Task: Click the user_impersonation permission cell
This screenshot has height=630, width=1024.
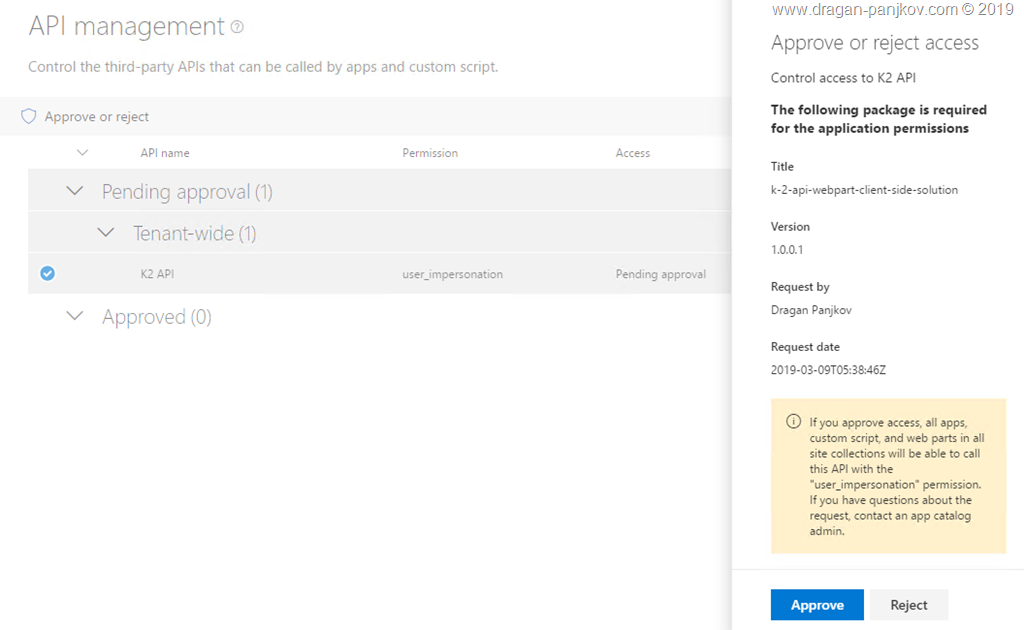Action: pyautogui.click(x=452, y=274)
